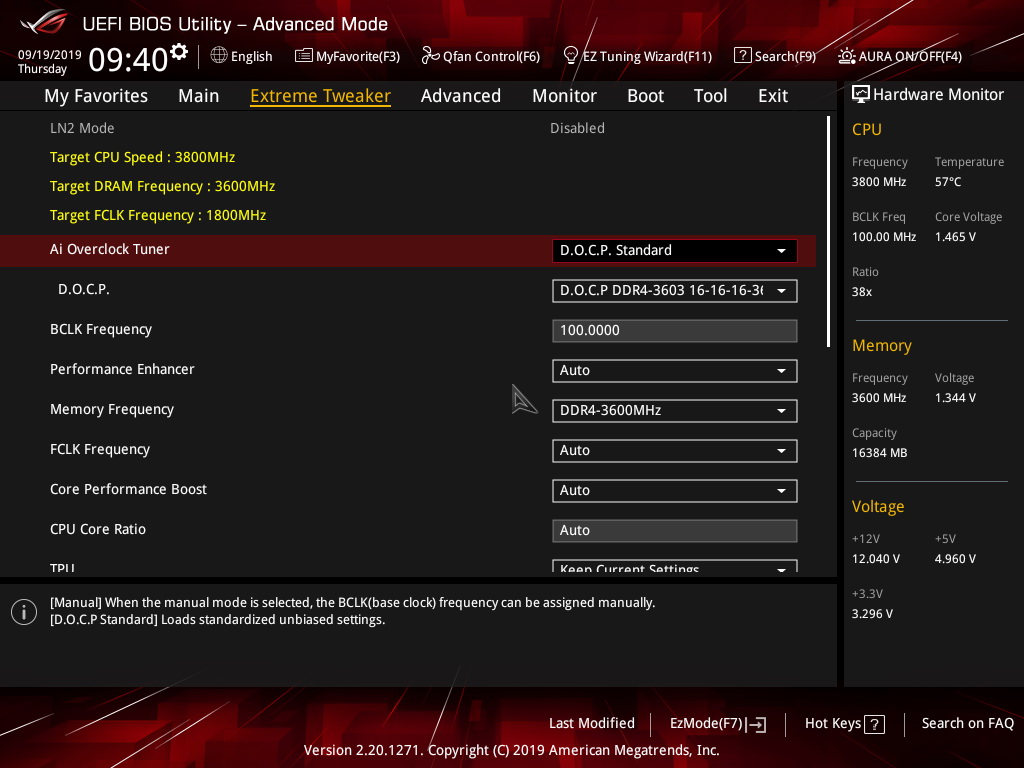Start EZ Tuning Wizard(F11)

click(x=647, y=56)
